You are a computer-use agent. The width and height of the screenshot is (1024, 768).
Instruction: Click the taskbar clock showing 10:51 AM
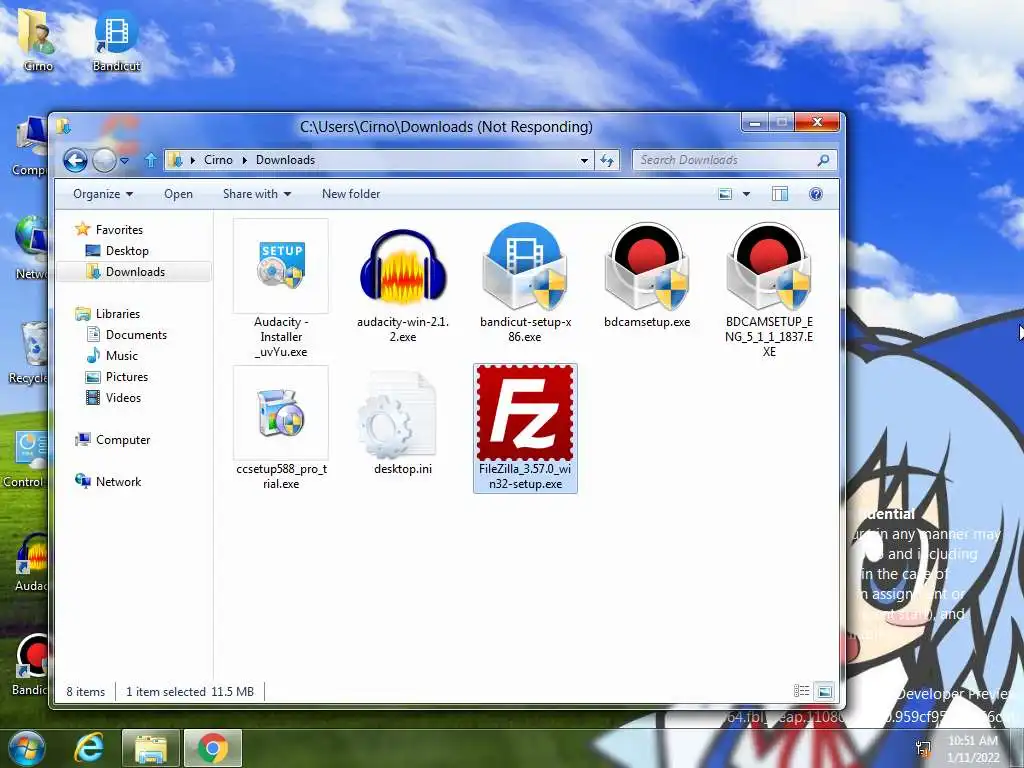(x=974, y=749)
